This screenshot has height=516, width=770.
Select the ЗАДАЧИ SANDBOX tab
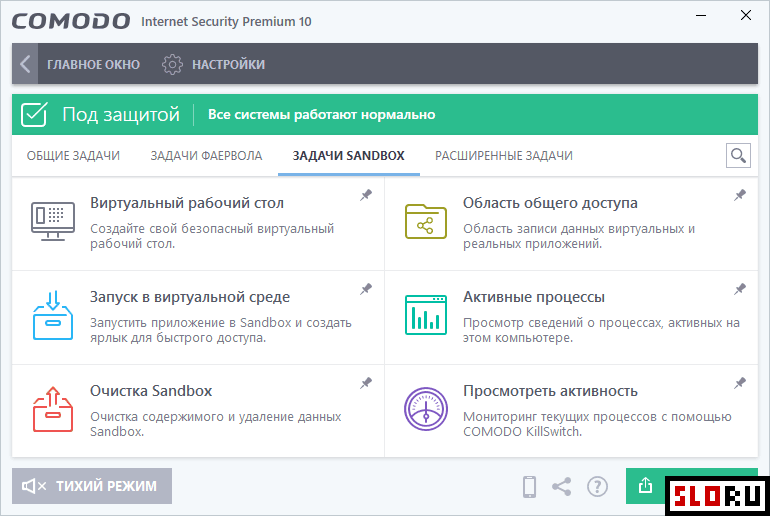(349, 156)
